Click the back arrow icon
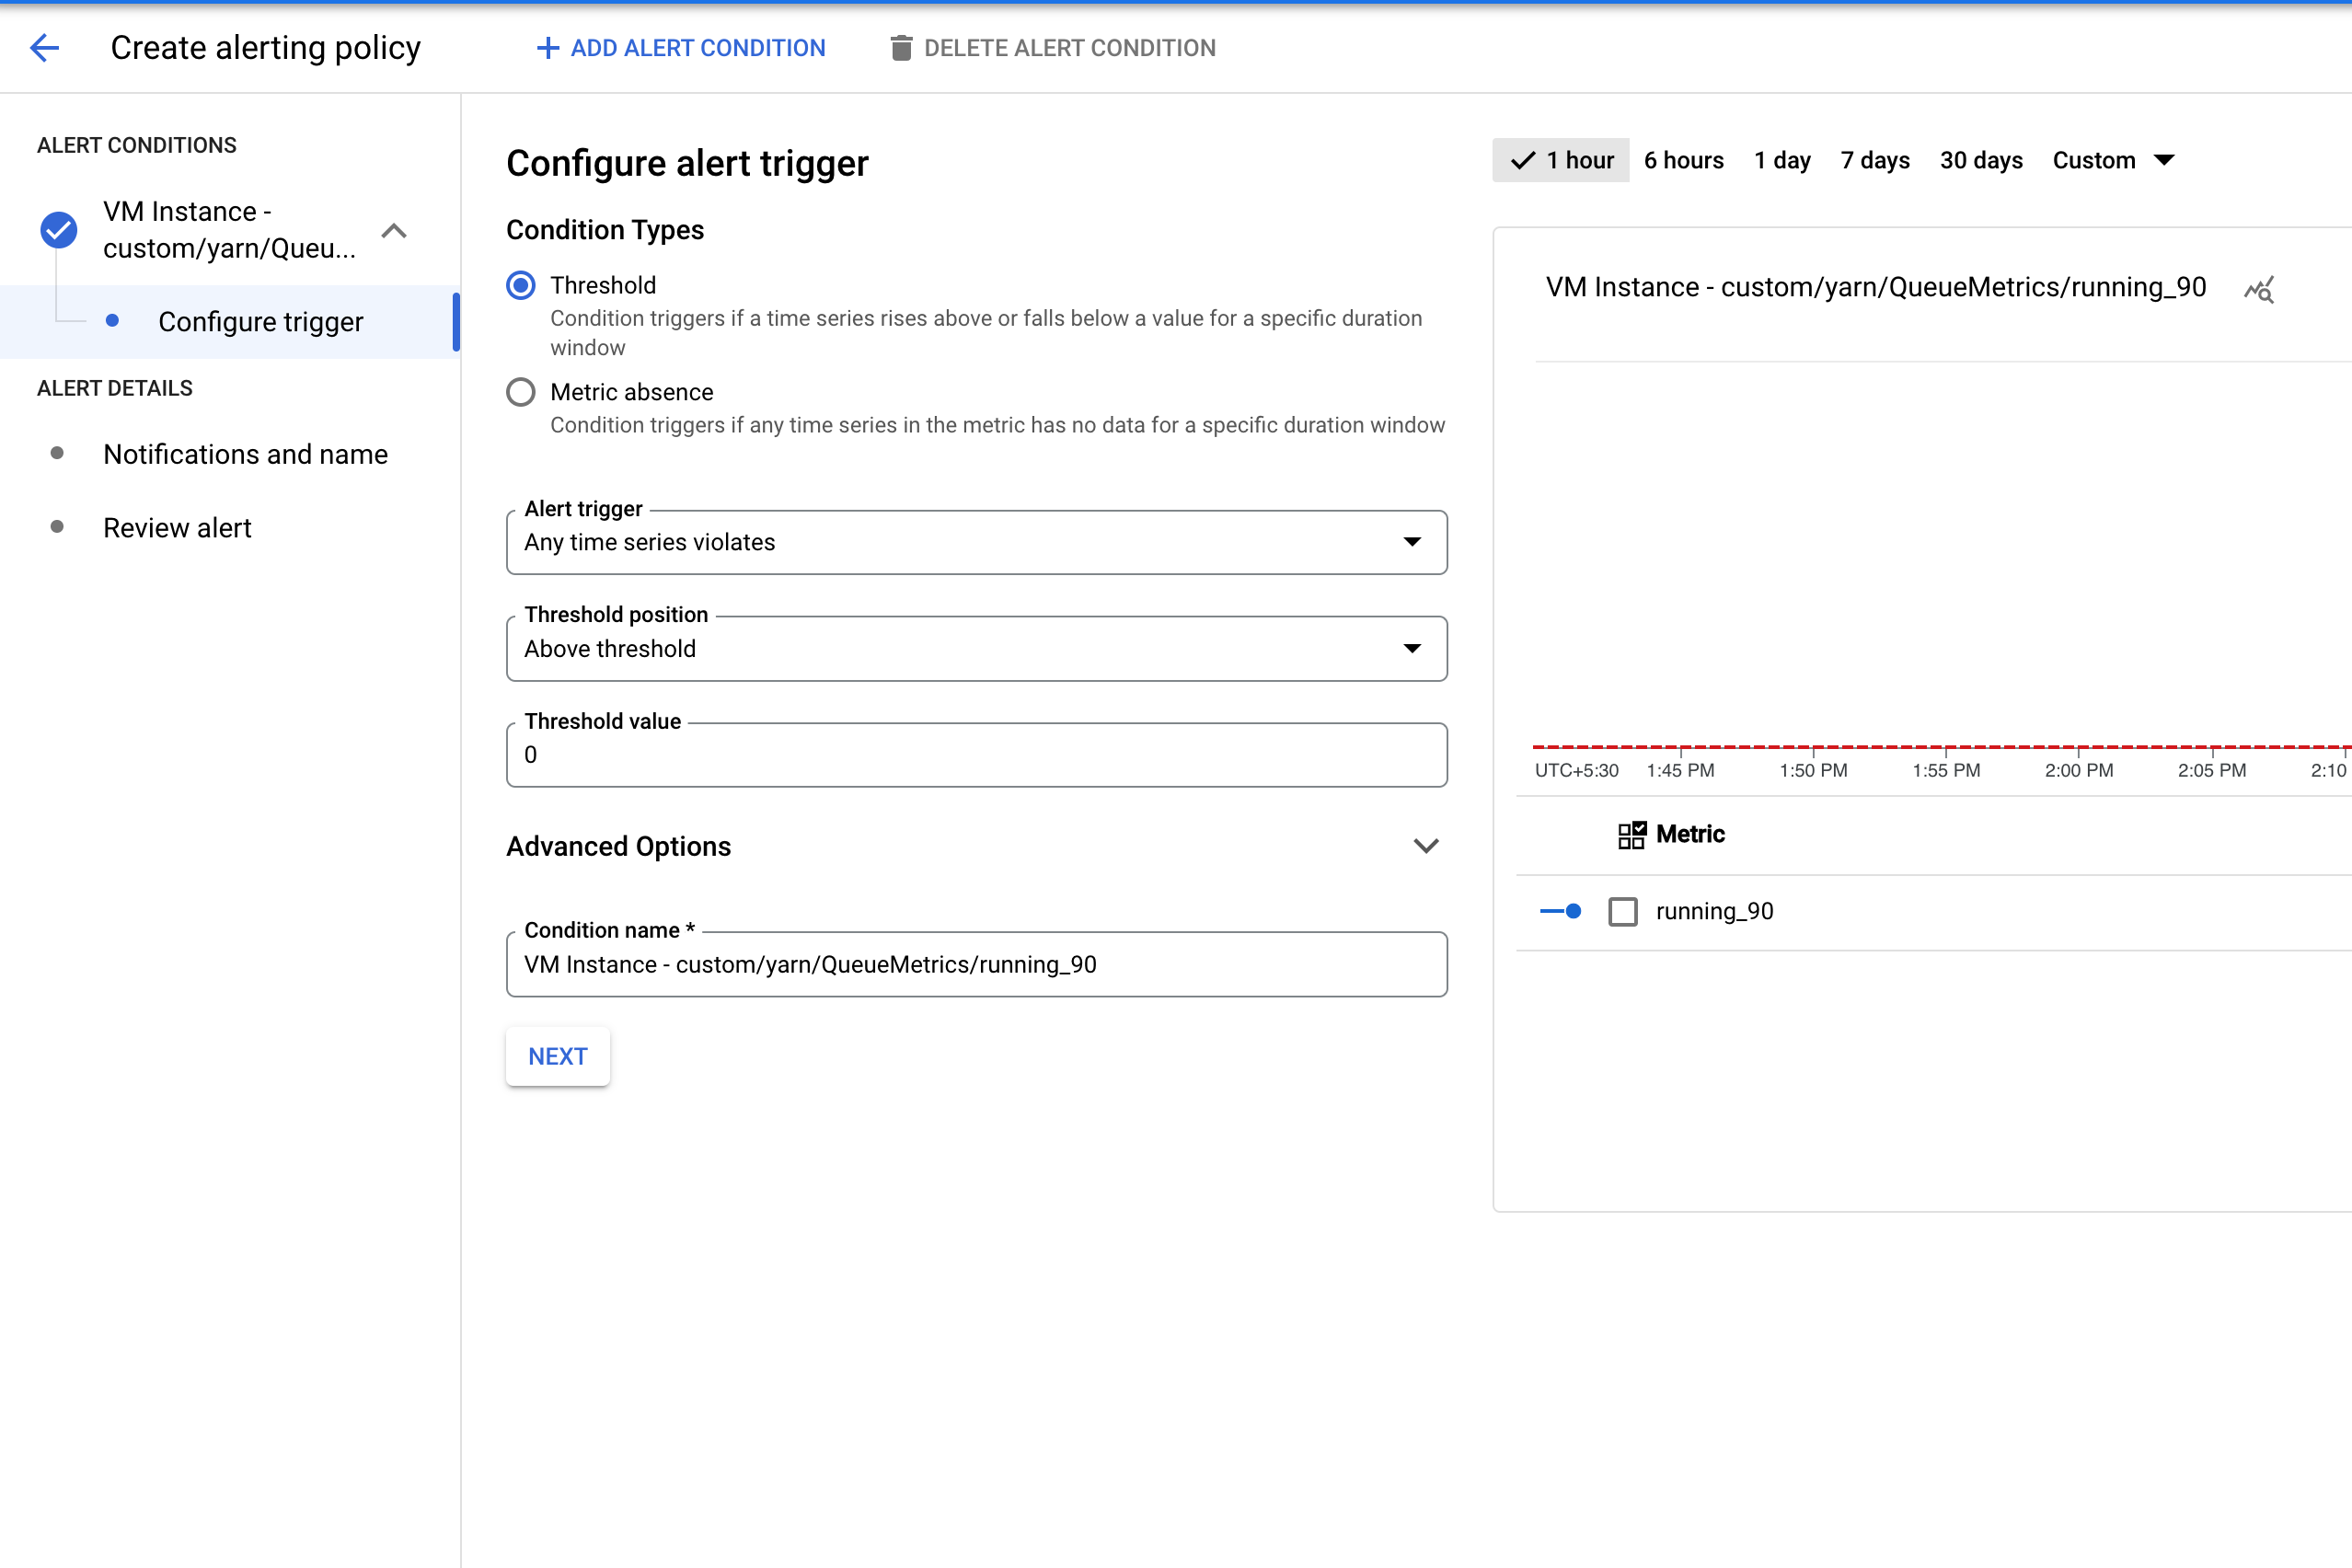This screenshot has height=1568, width=2352. 45,47
